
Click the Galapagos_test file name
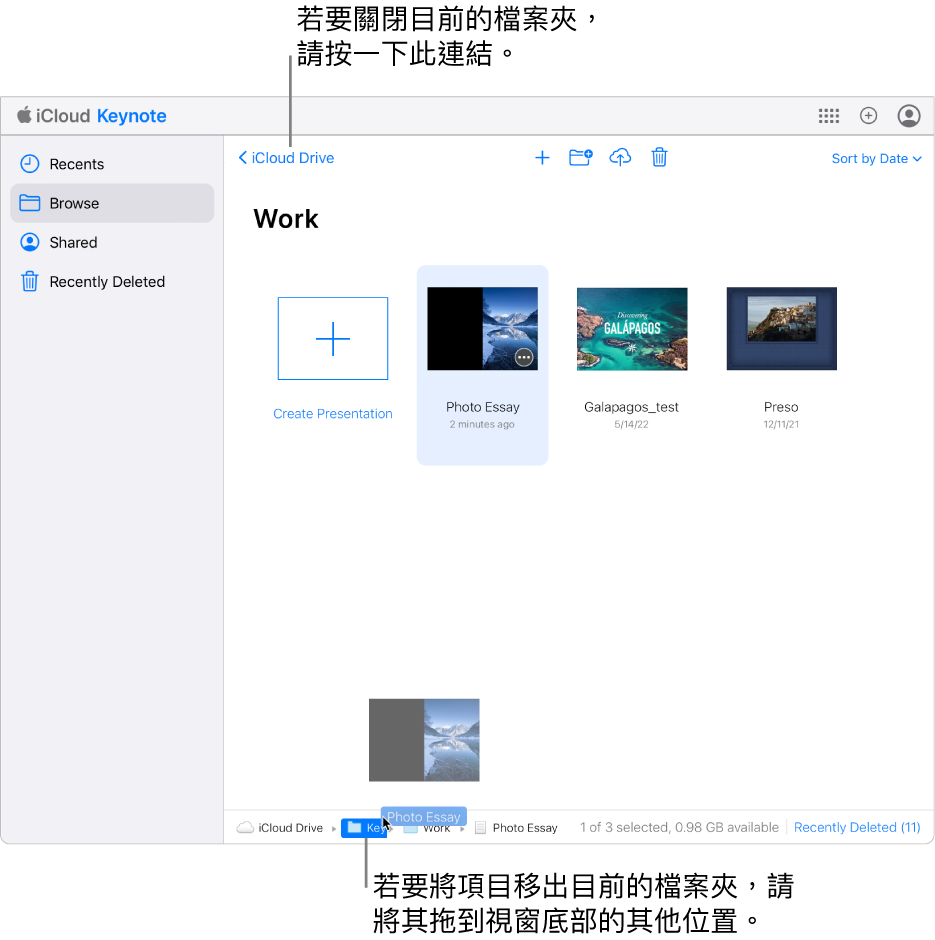click(631, 407)
